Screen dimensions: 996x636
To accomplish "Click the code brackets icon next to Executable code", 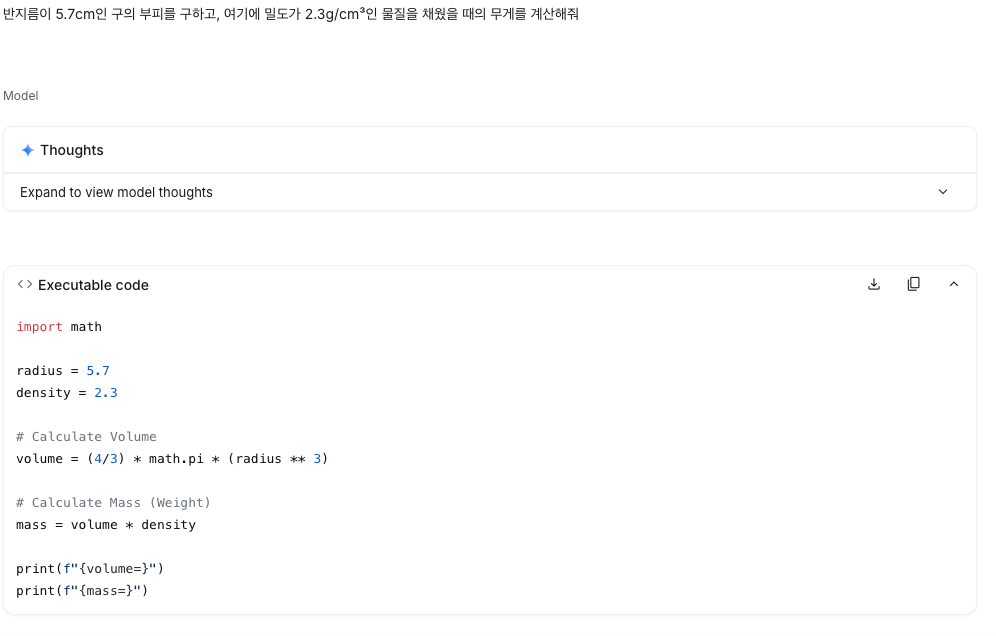I will click(x=24, y=284).
